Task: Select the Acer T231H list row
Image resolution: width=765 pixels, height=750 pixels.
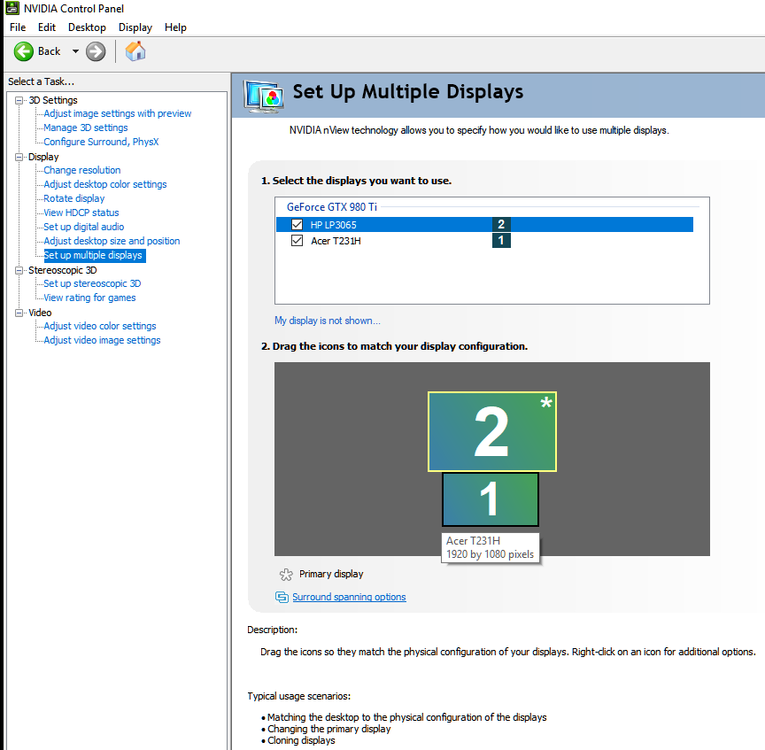Action: [x=484, y=241]
